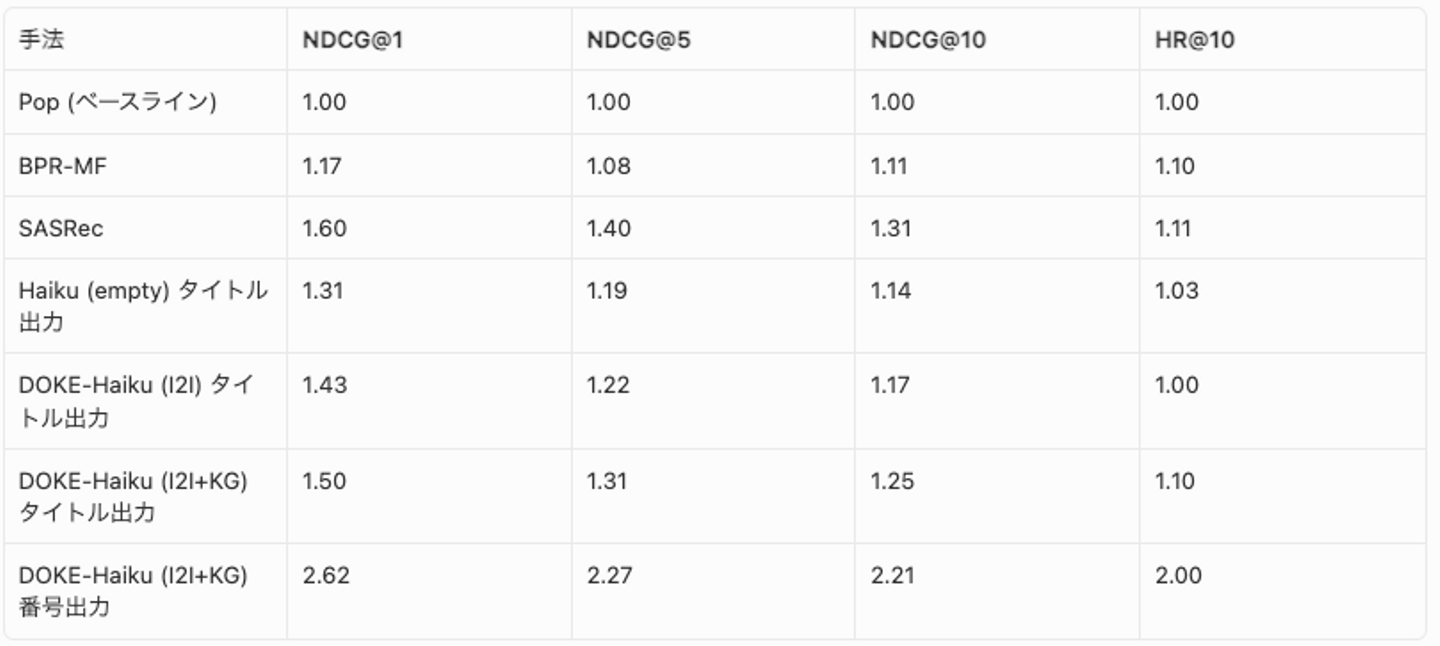Click the NDCG@1 column header
Screen dimensions: 1440x646
coord(338,40)
